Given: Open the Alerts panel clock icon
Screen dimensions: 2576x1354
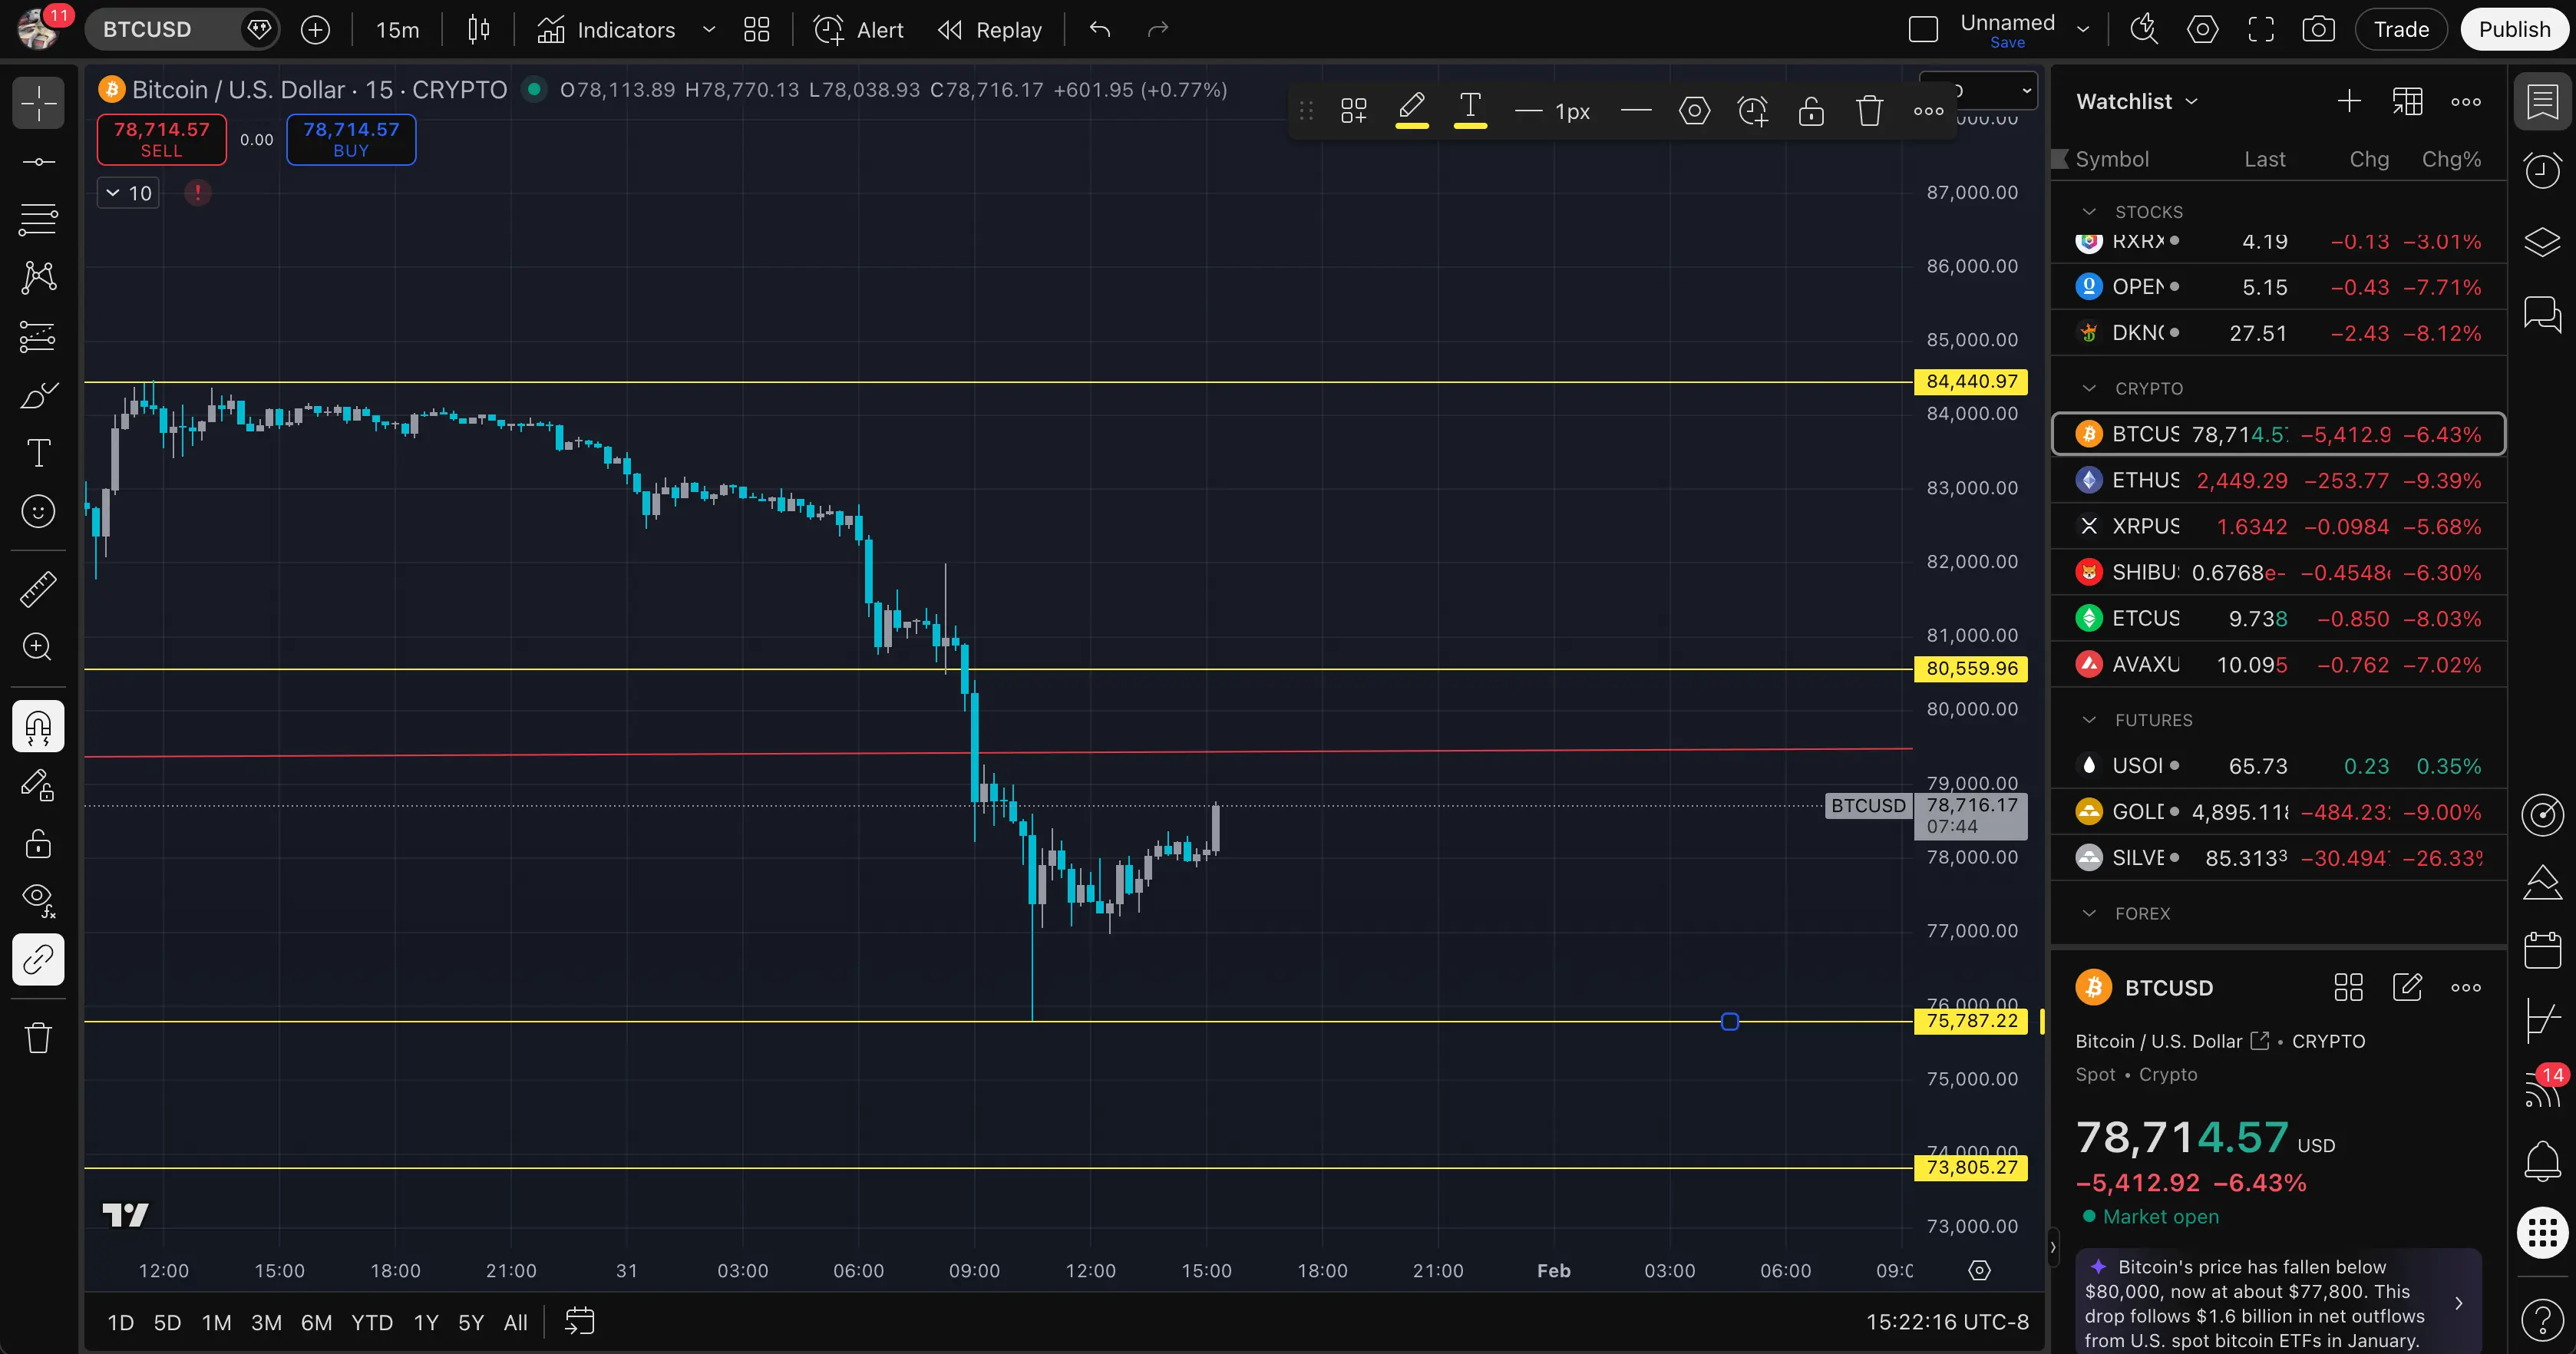Looking at the screenshot, I should coord(2542,171).
